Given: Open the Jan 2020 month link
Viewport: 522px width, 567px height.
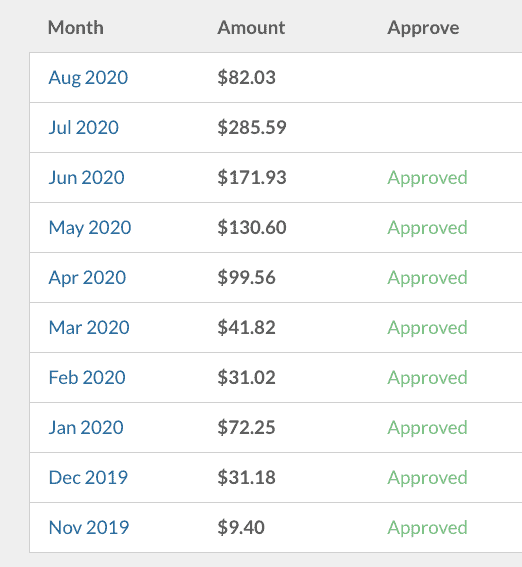Looking at the screenshot, I should tap(86, 427).
